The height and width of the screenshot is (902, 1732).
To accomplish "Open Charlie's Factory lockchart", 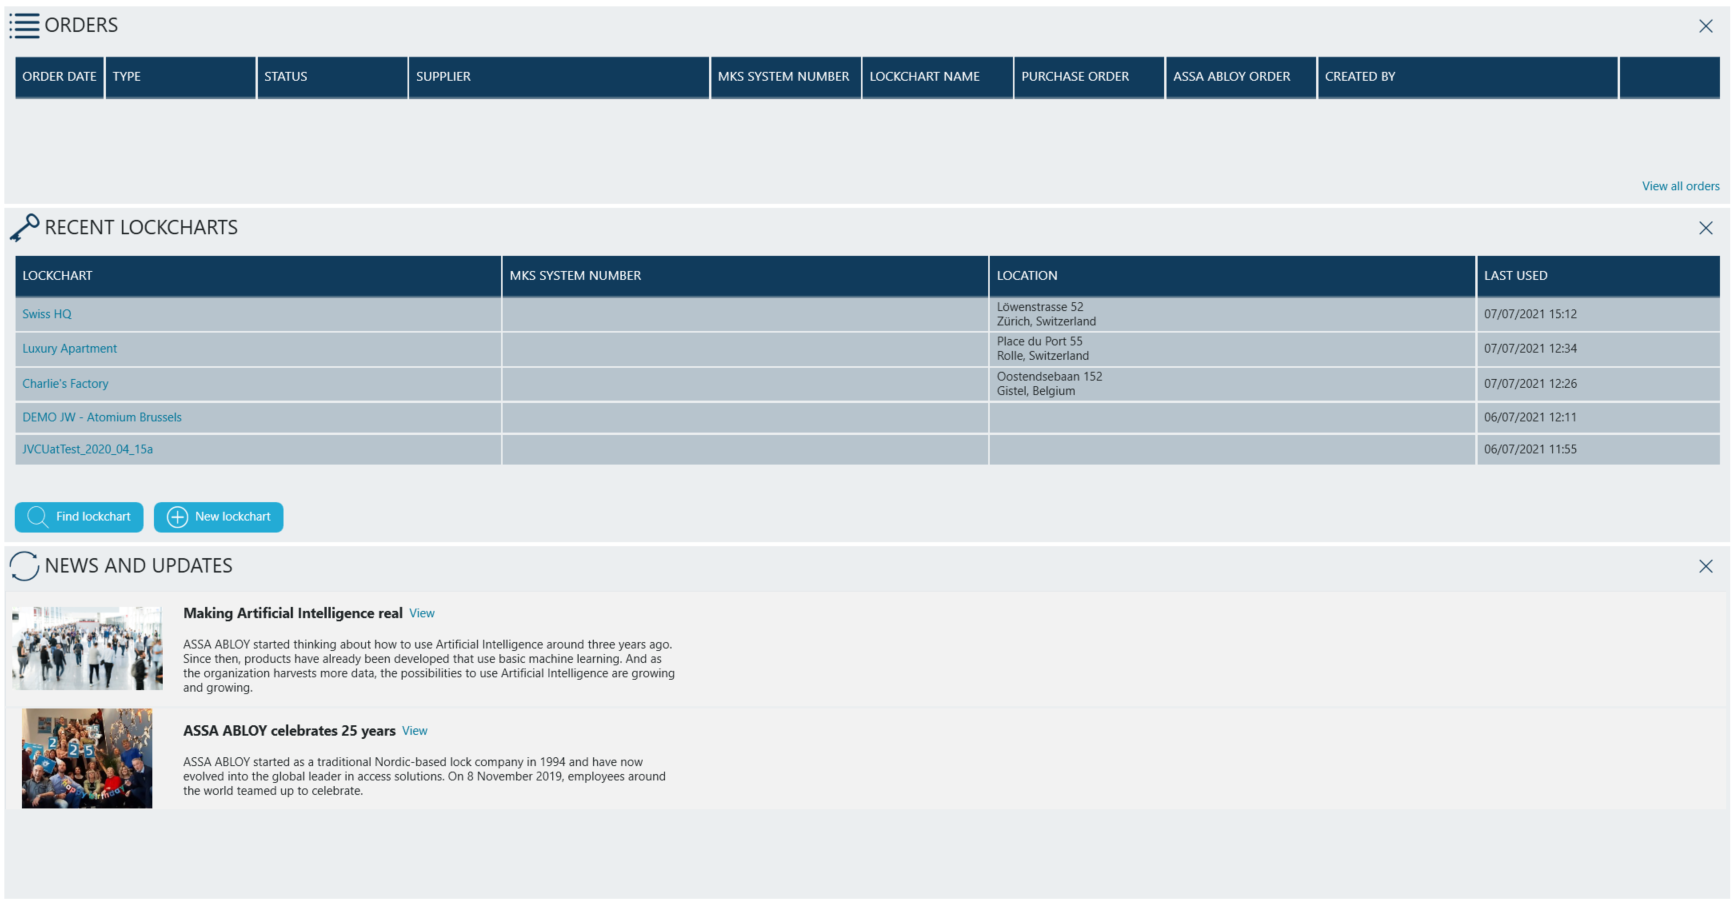I will pos(66,384).
